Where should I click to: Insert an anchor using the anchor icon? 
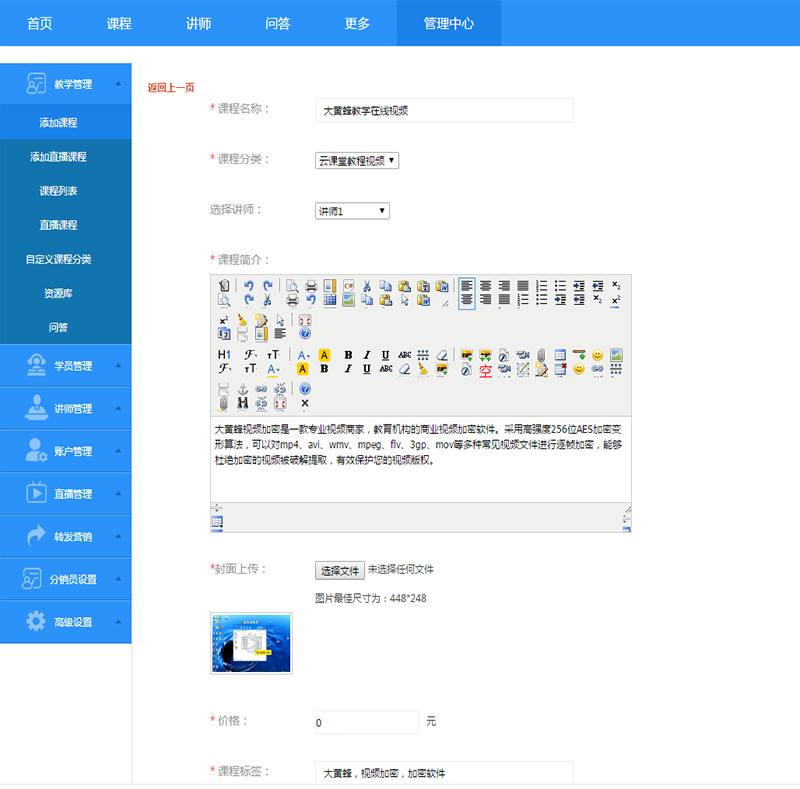(242, 389)
